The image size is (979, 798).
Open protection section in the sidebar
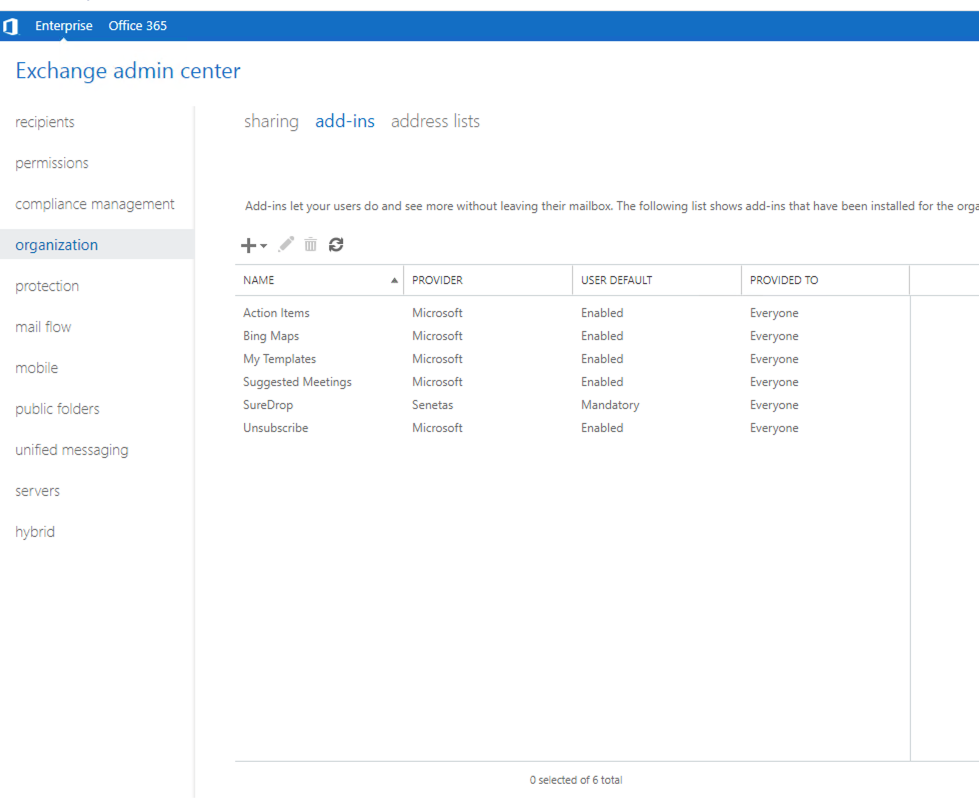click(47, 286)
